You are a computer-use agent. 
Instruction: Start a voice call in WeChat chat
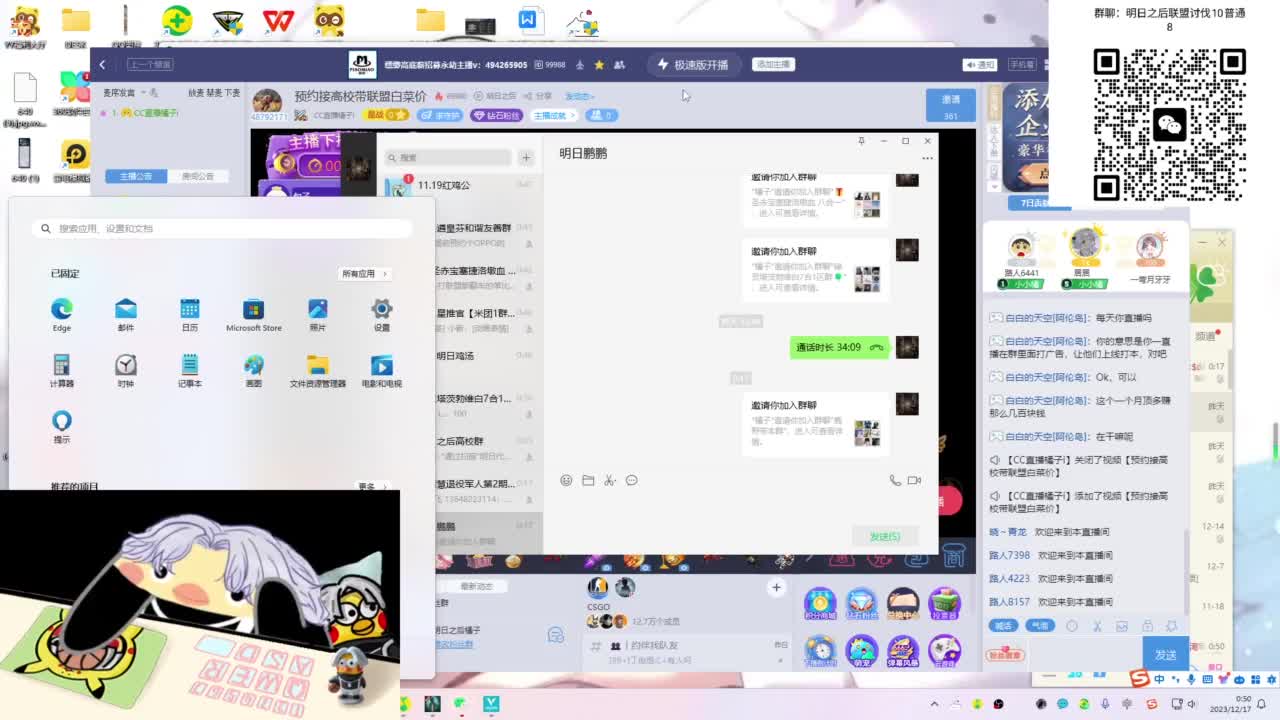coord(895,480)
